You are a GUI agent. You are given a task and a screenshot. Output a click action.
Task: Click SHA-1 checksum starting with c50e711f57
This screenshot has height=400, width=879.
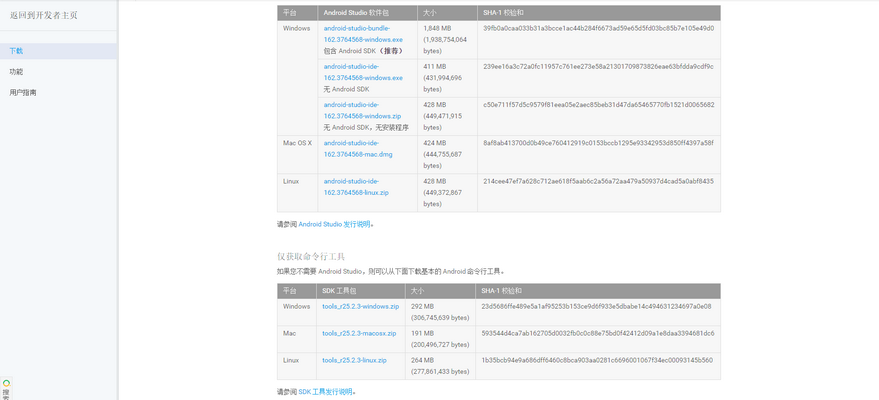(598, 104)
